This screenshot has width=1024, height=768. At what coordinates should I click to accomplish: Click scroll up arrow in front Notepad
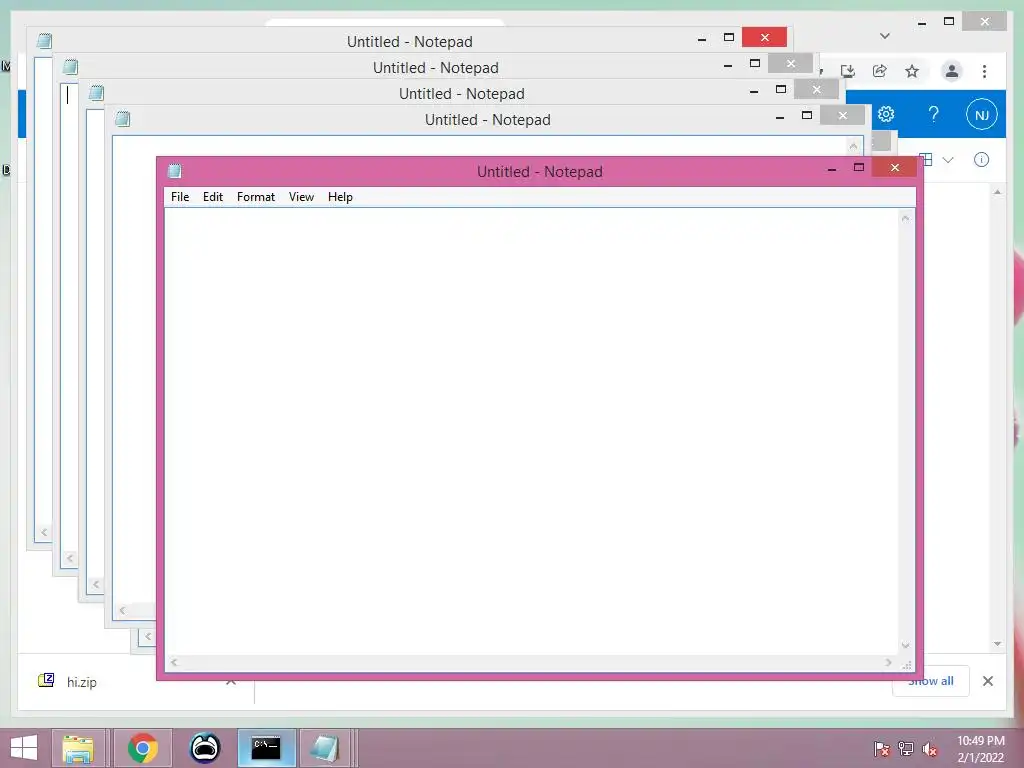point(905,218)
